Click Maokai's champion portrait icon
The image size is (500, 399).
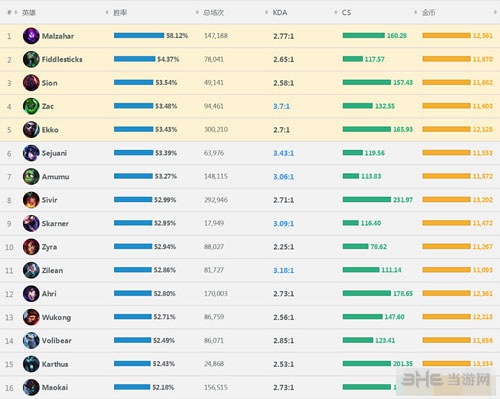[31, 387]
